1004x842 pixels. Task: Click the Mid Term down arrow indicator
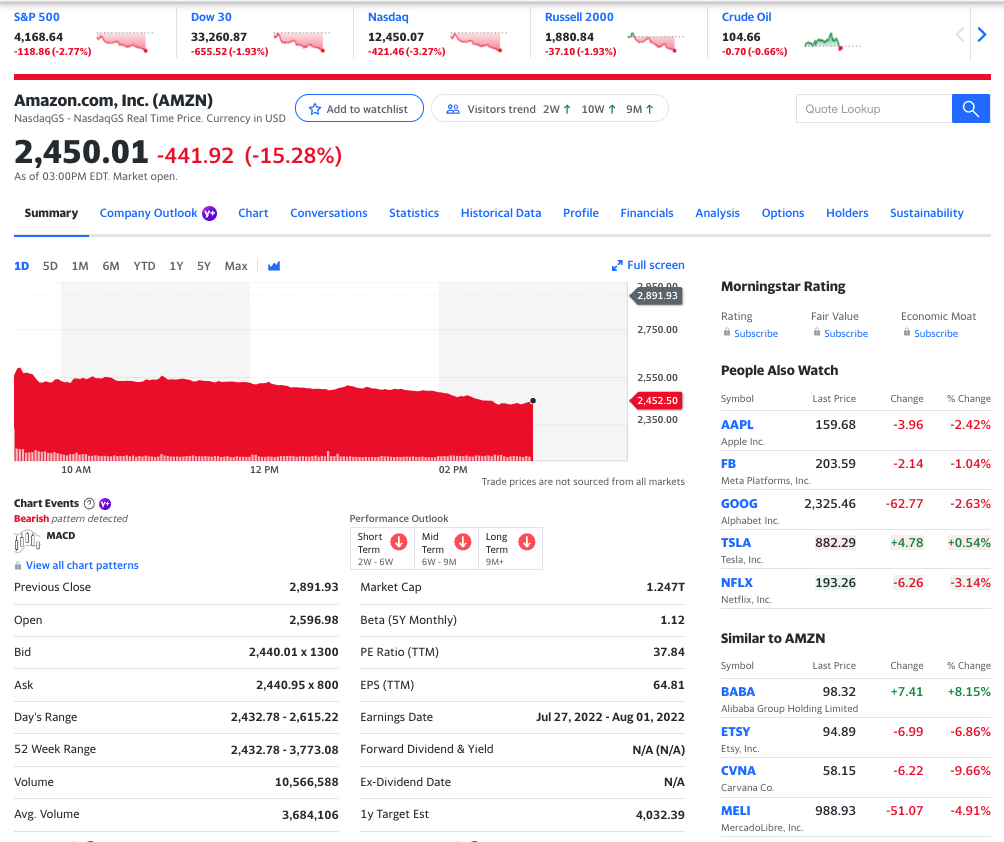tap(463, 542)
